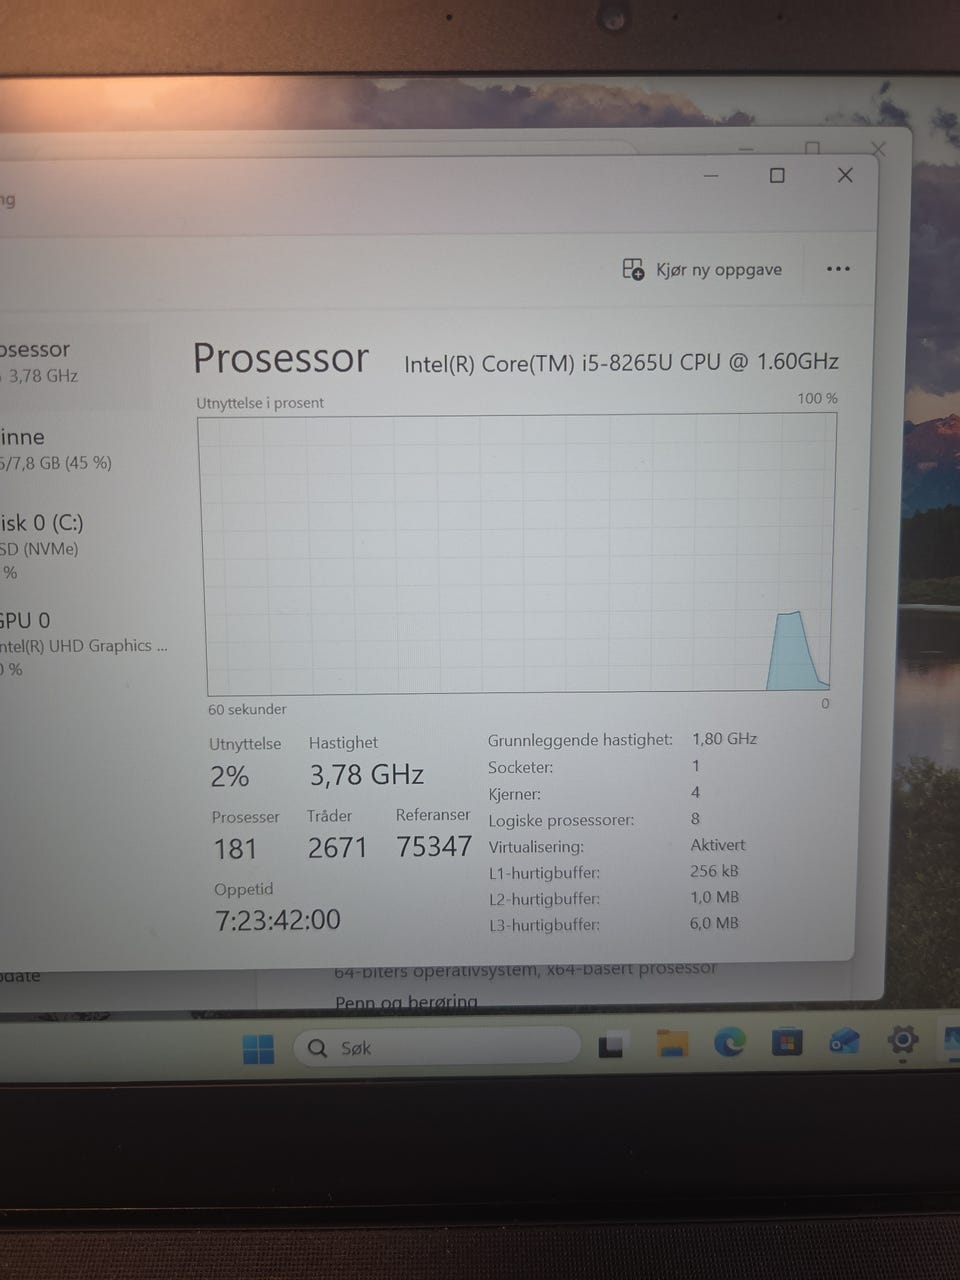This screenshot has width=960, height=1280.
Task: Click Virtualisering status Aktivert
Action: [718, 845]
